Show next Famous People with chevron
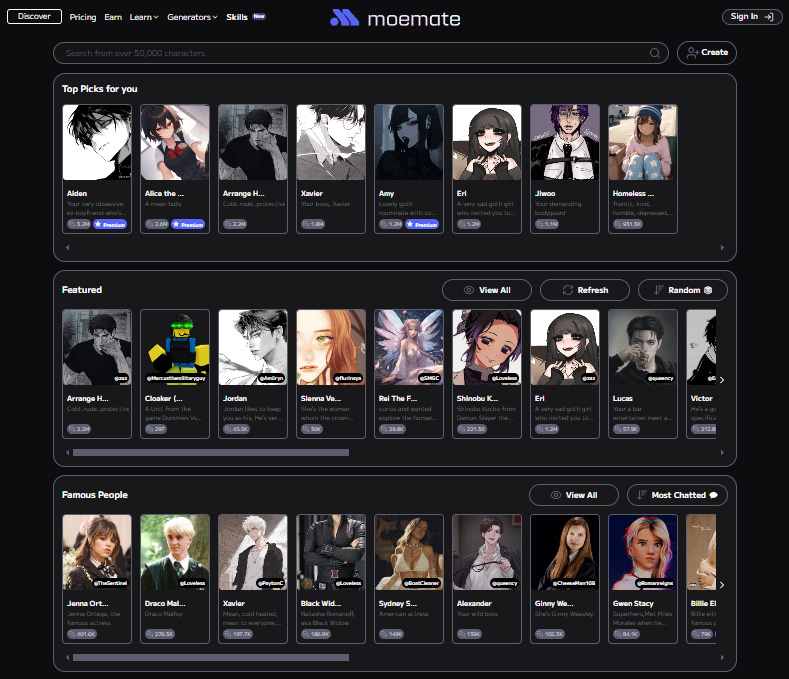The width and height of the screenshot is (789, 679). [722, 585]
